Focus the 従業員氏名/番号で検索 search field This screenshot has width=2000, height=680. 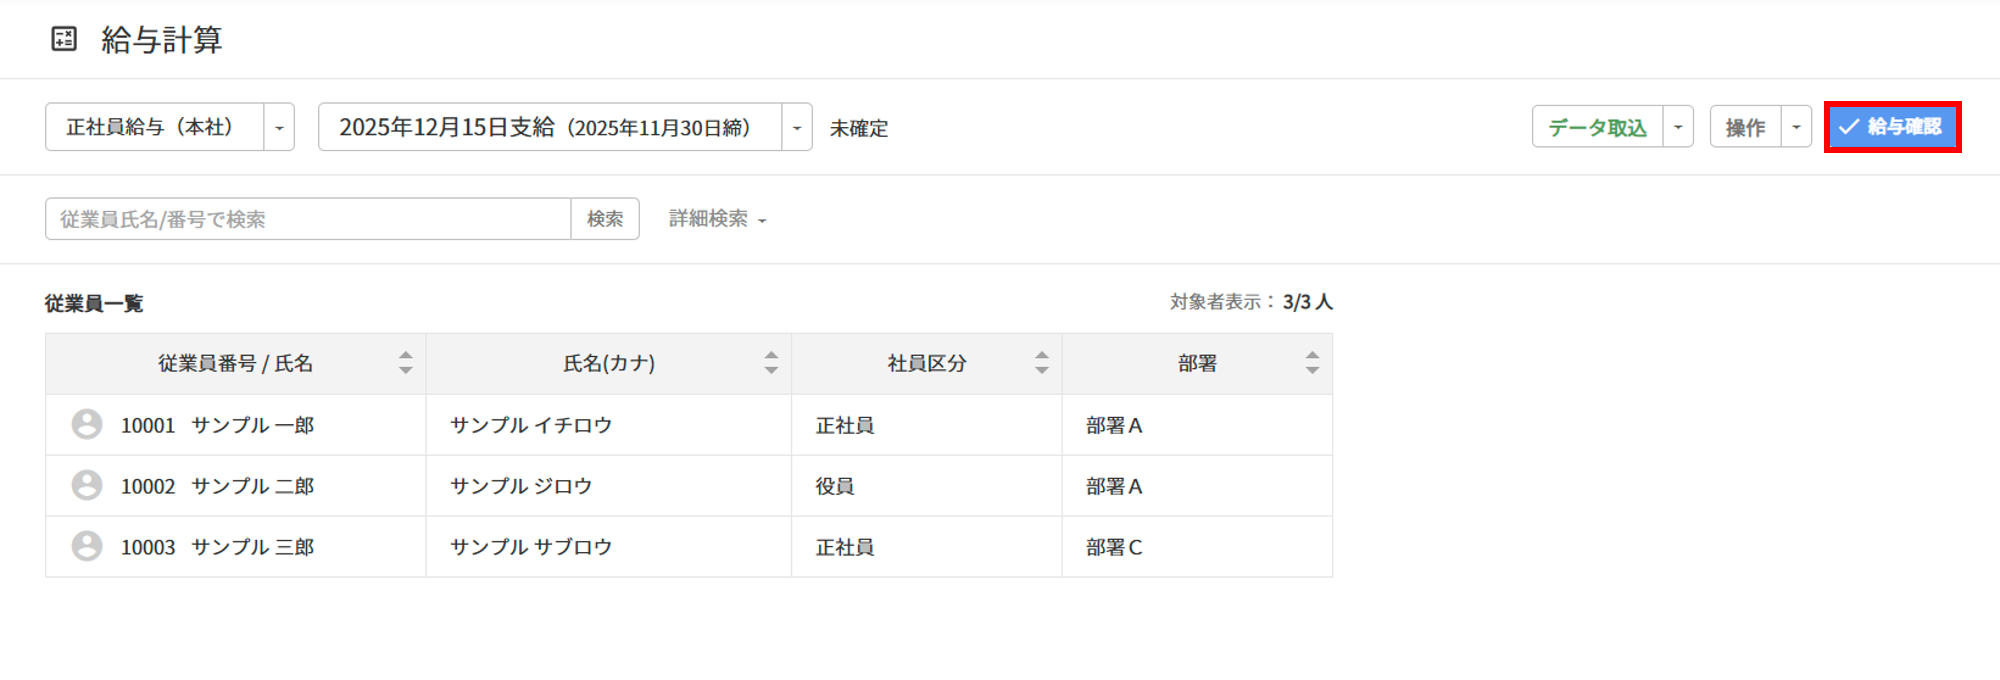click(x=308, y=219)
